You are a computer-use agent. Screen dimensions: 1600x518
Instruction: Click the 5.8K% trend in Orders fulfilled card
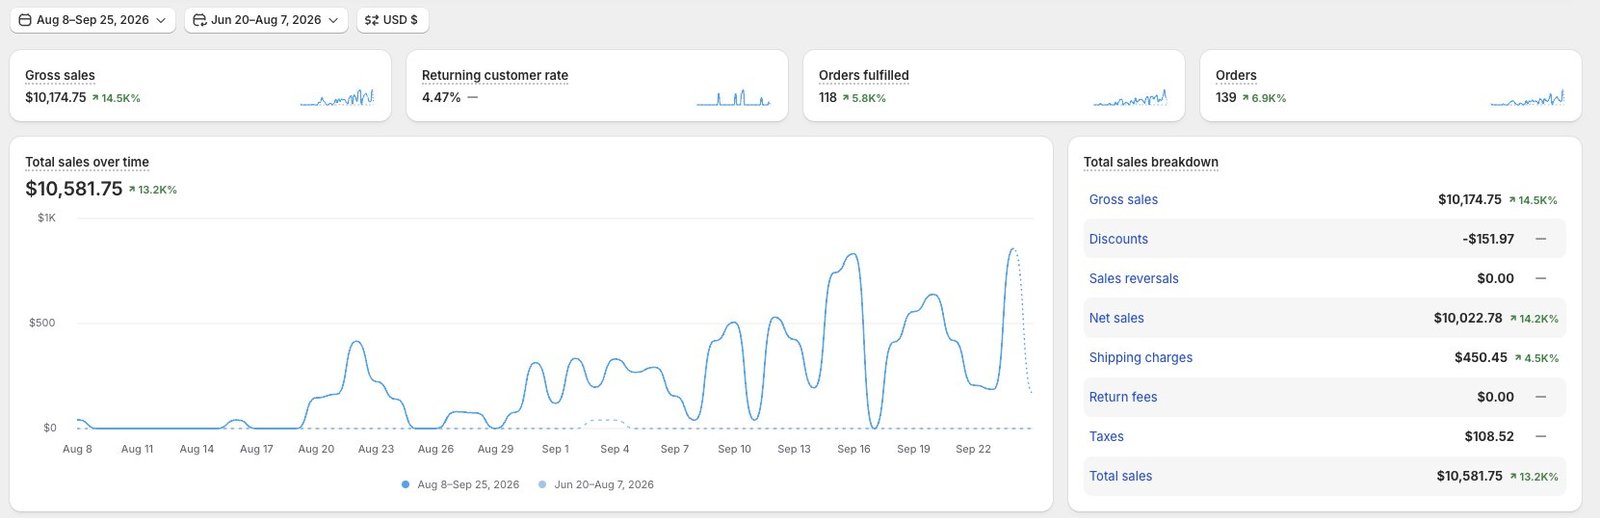864,98
